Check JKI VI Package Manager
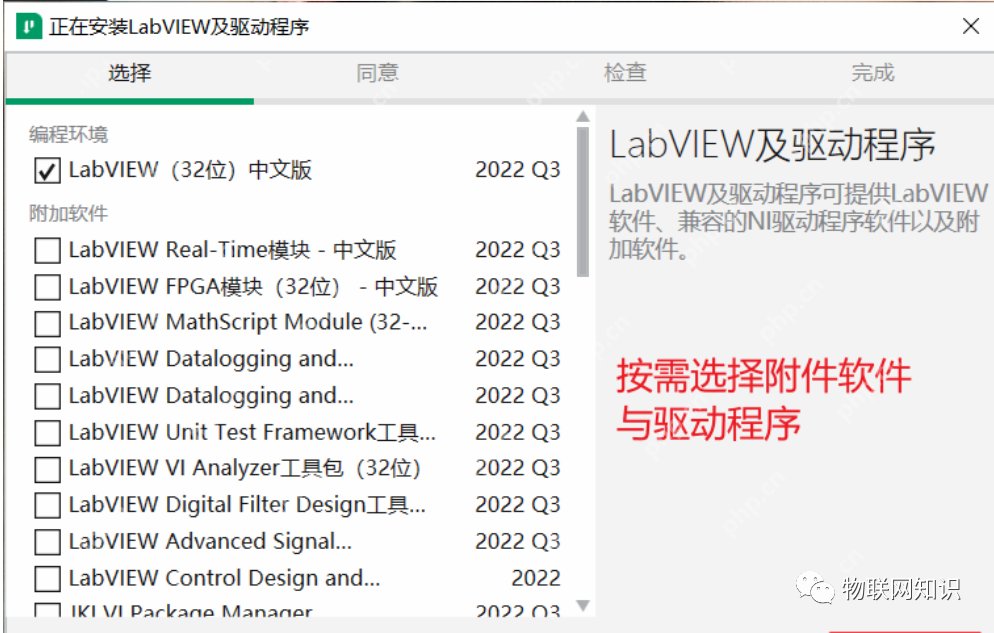The image size is (994, 633). coord(47,611)
